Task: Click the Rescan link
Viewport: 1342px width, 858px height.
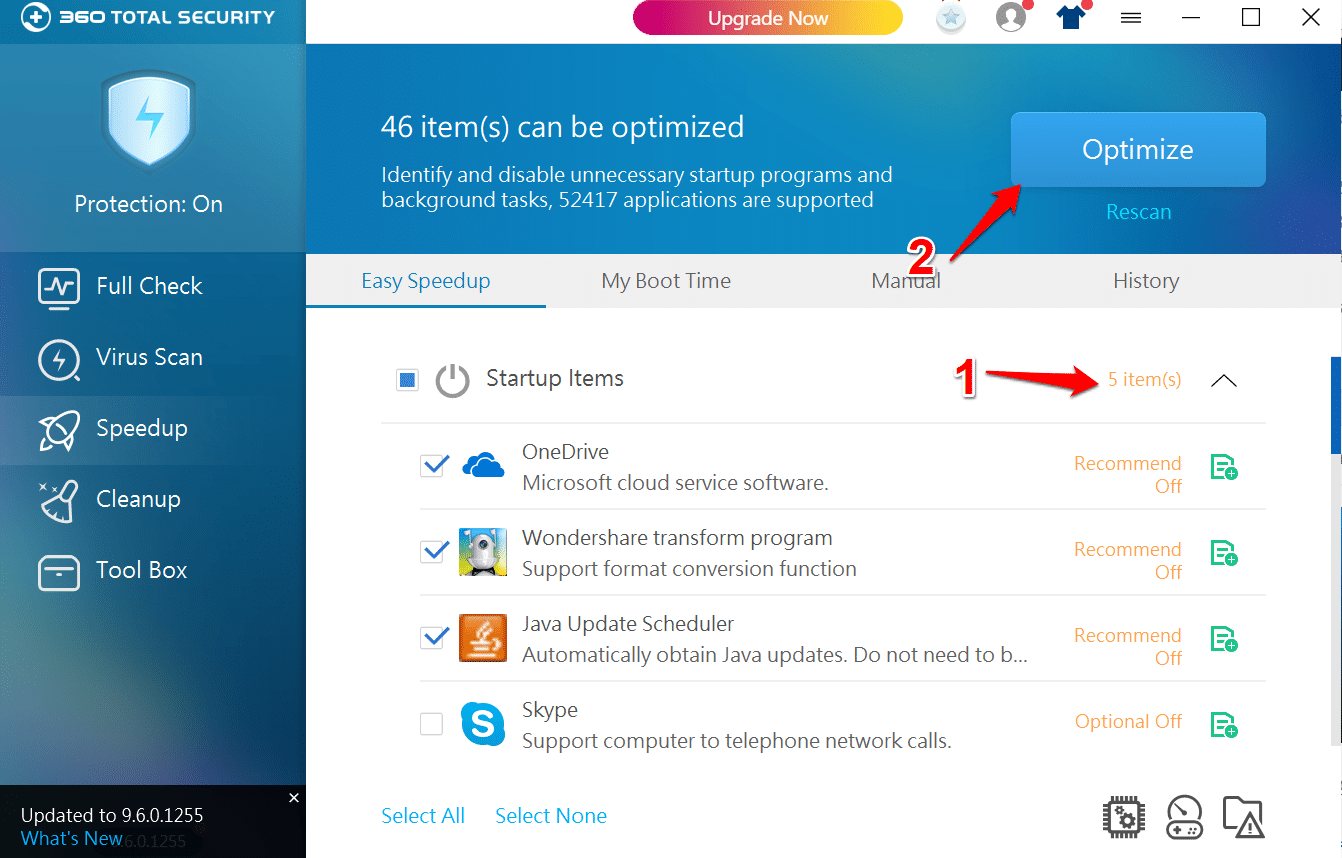Action: pyautogui.click(x=1138, y=212)
